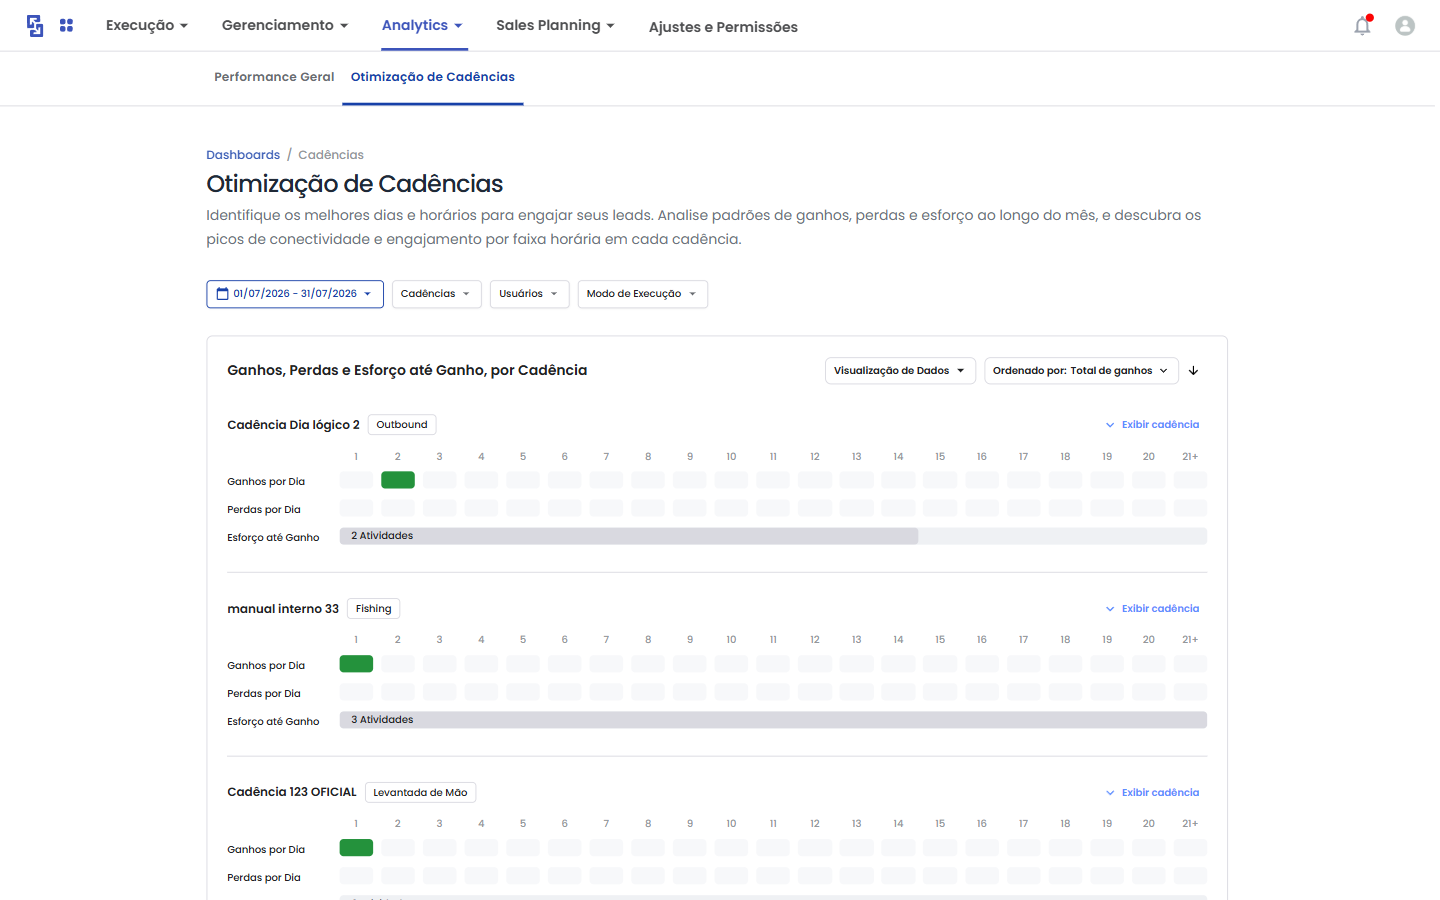Viewport: 1440px width, 900px height.
Task: Open Gerenciamento menu
Action: [285, 25]
